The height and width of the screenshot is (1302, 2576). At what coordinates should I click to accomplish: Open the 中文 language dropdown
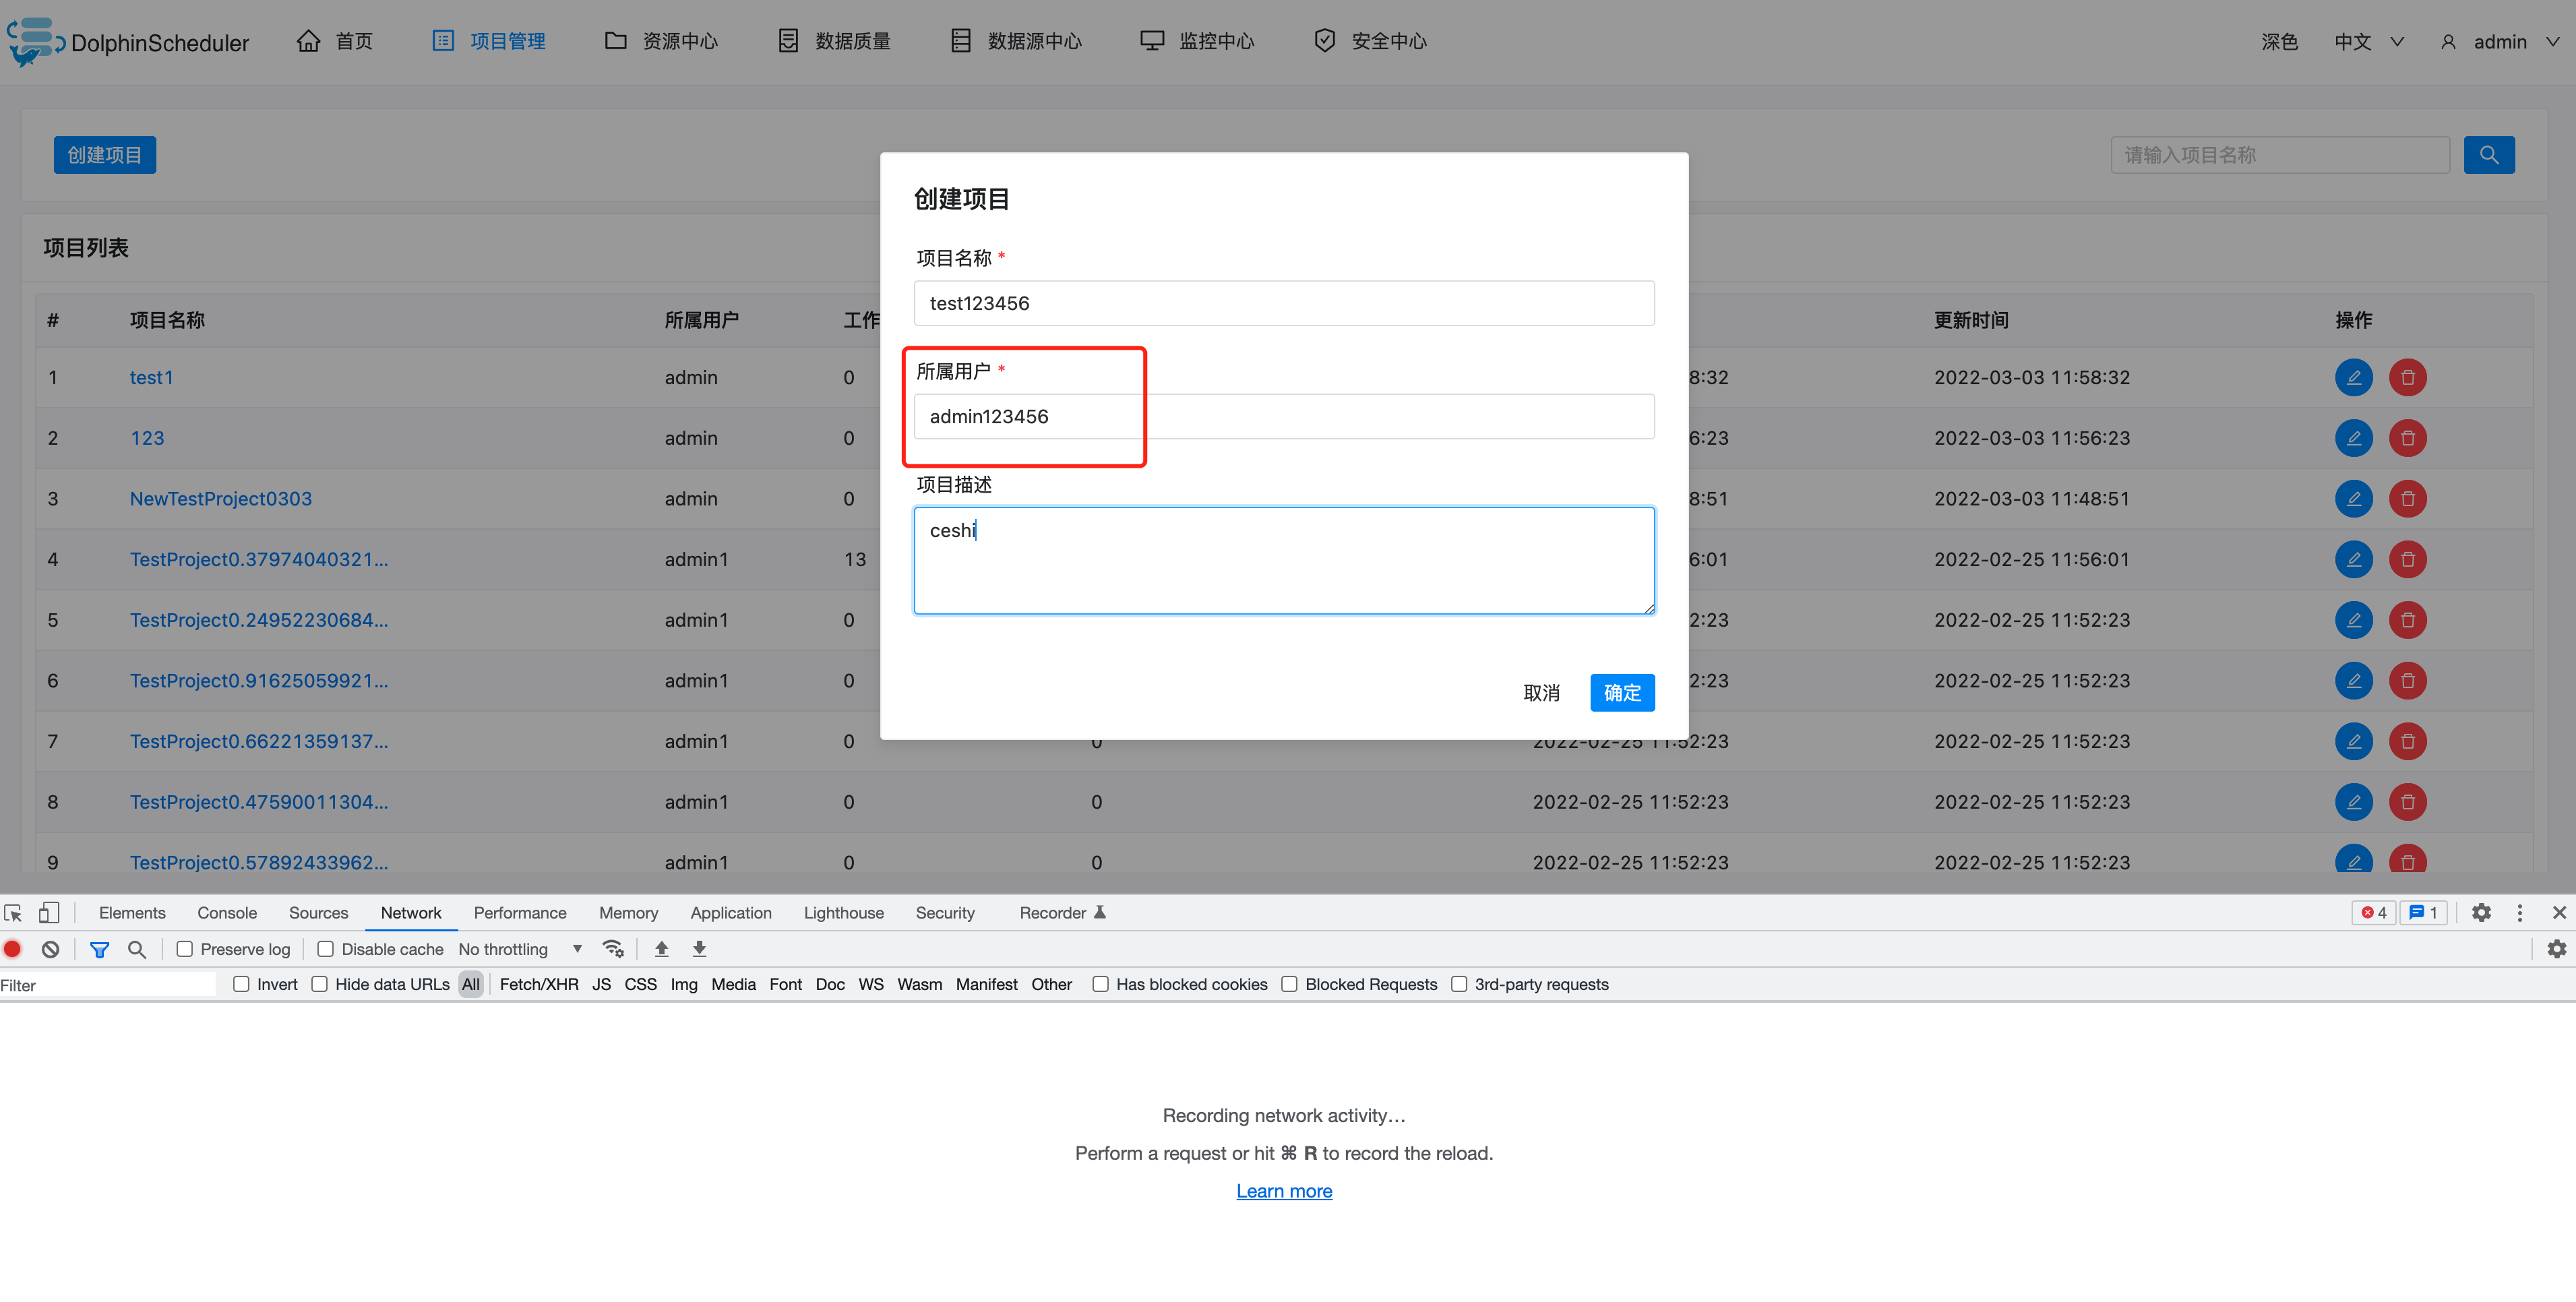(x=2367, y=42)
